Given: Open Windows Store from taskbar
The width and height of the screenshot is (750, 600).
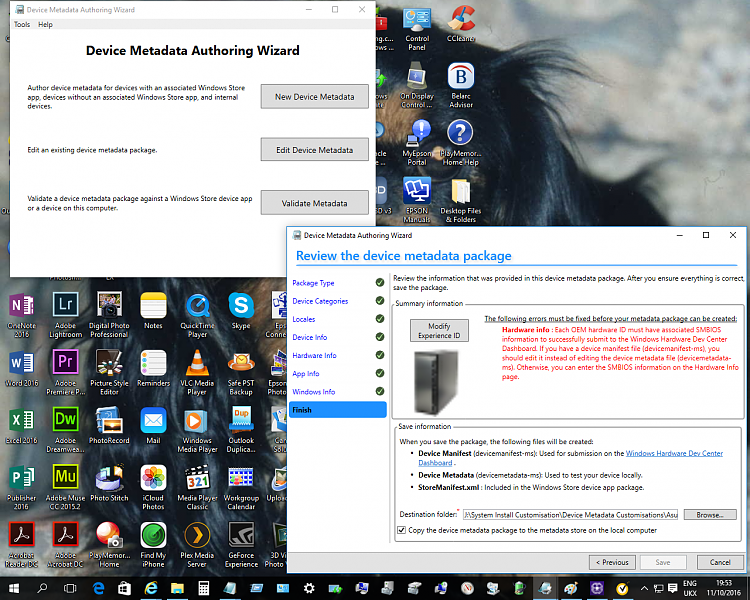Looking at the screenshot, I should (x=125, y=589).
